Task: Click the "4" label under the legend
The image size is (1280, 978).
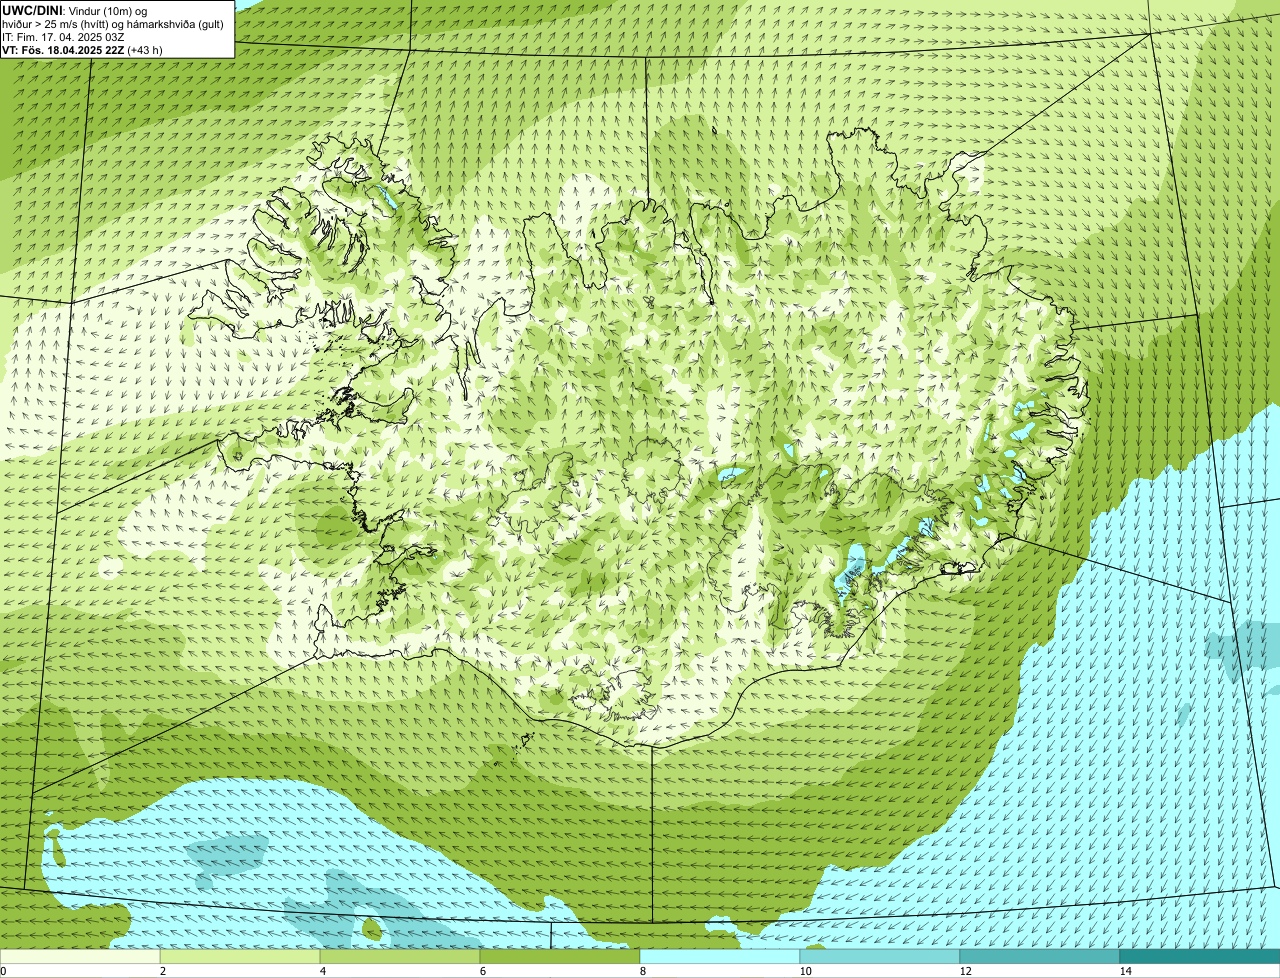Action: [321, 971]
